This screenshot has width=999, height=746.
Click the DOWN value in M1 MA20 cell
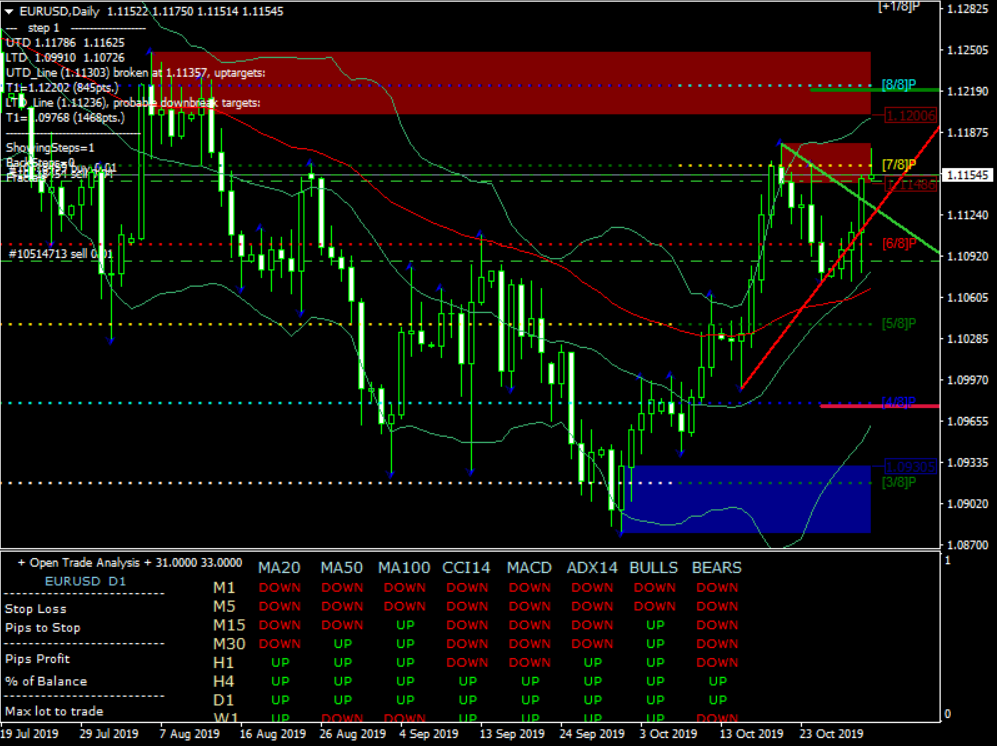click(280, 587)
